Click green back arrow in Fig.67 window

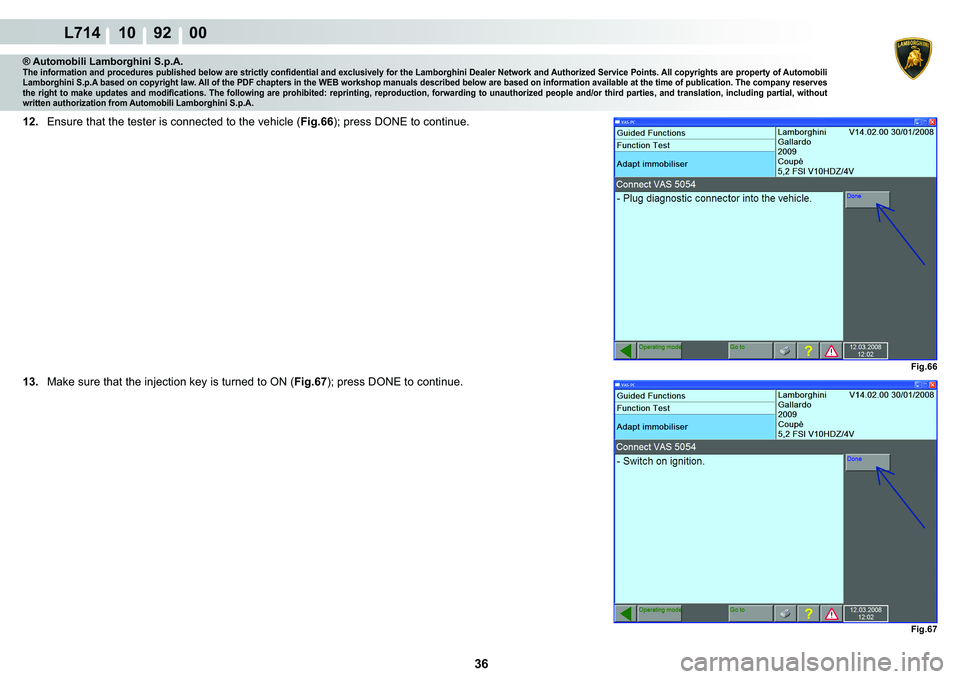[625, 613]
